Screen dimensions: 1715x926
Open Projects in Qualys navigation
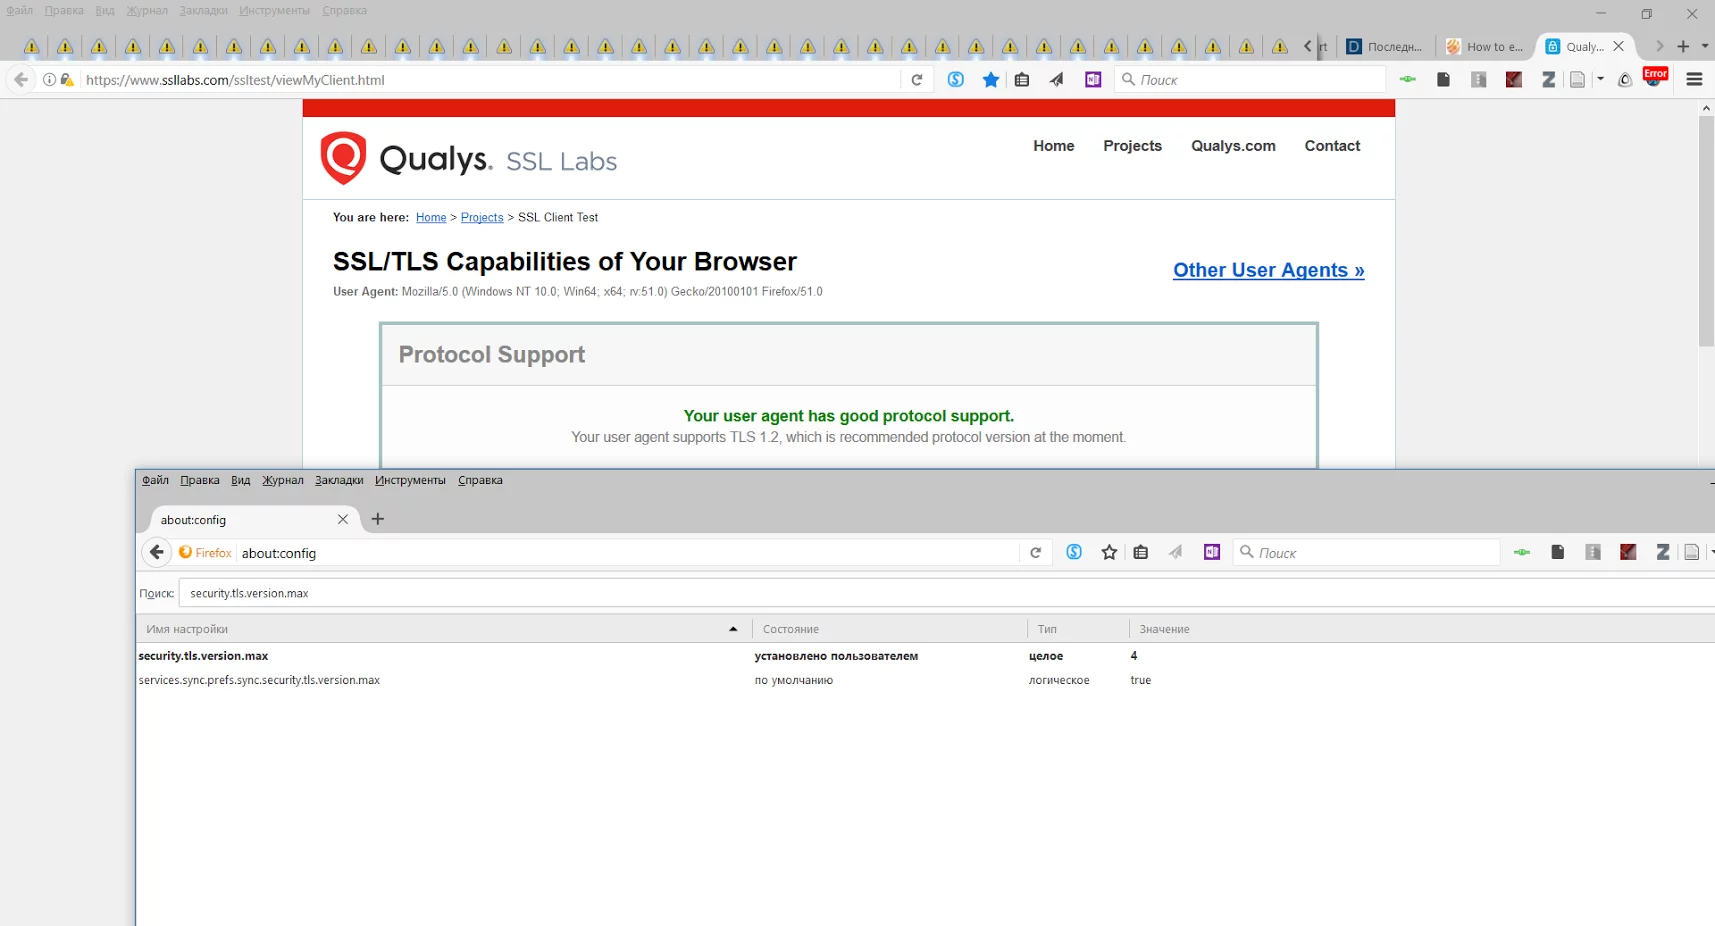pyautogui.click(x=1133, y=146)
